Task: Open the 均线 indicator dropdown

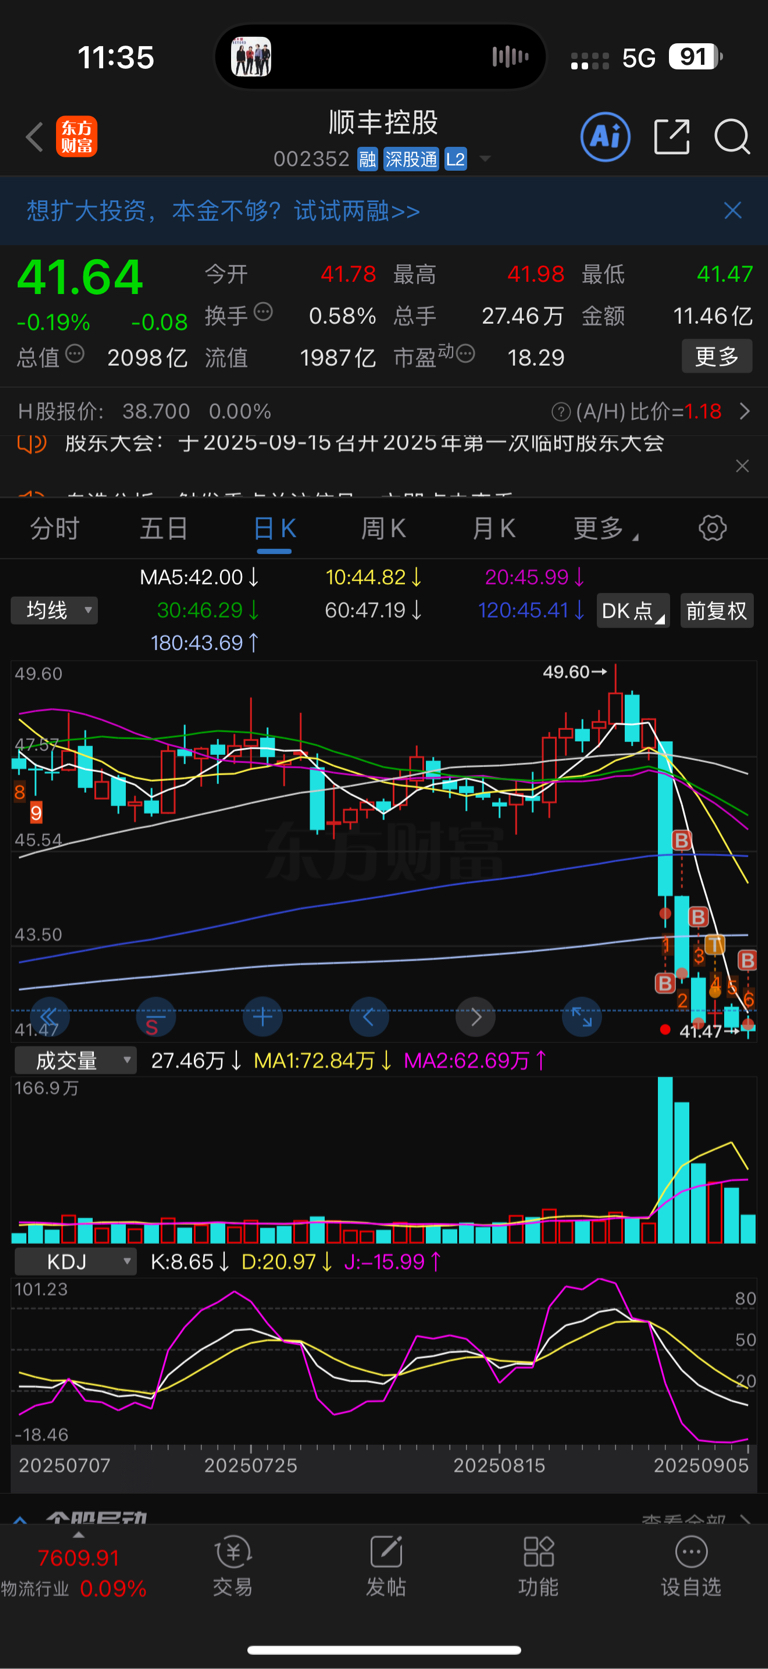Action: 55,610
